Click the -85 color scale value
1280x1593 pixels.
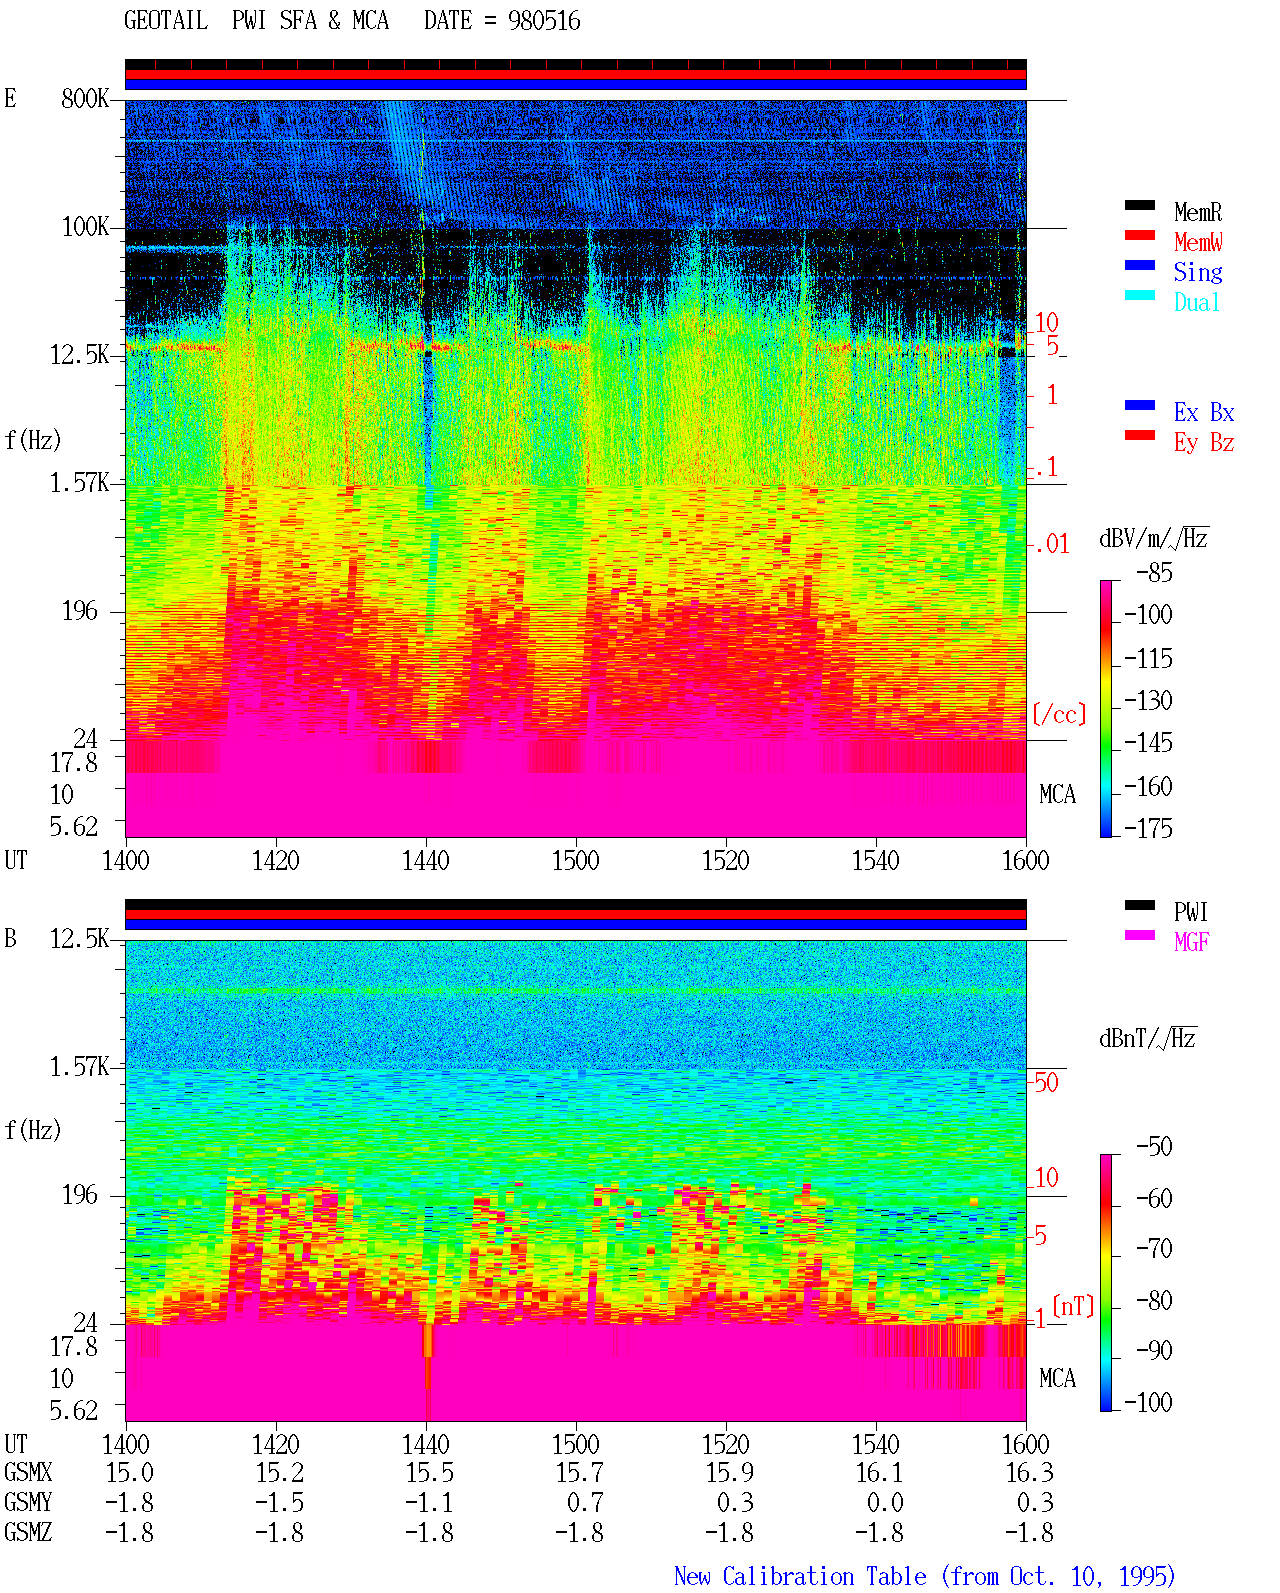point(1154,573)
